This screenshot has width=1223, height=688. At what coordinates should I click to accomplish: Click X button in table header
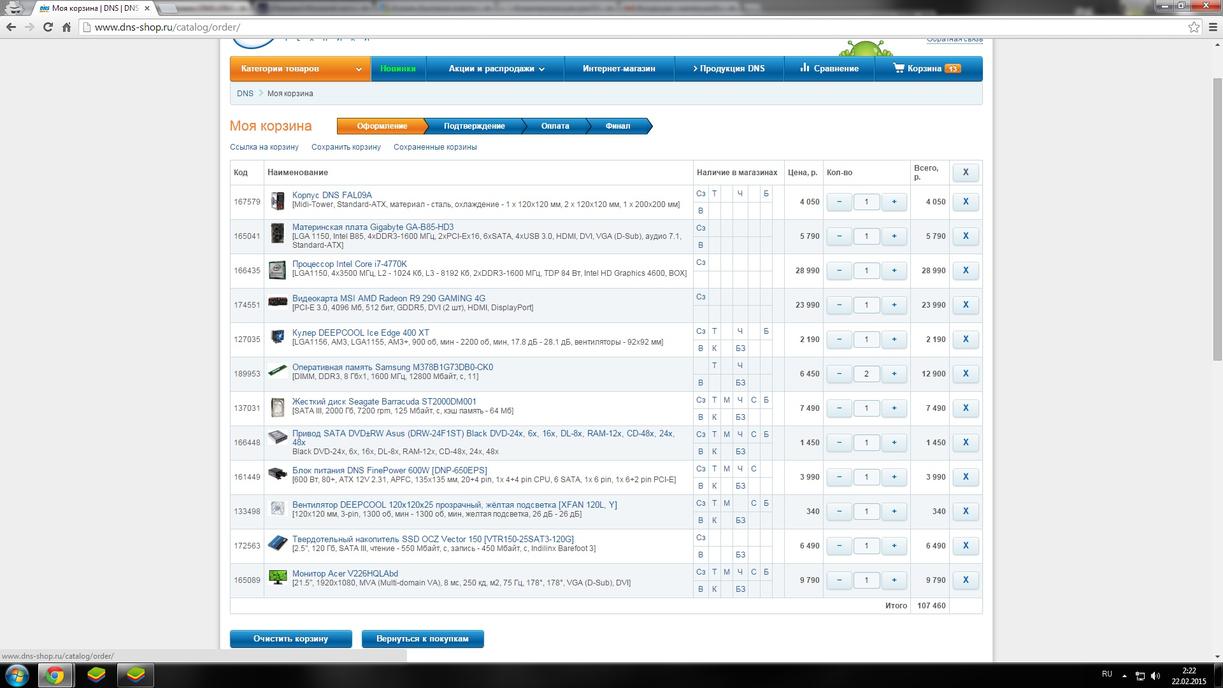(x=965, y=173)
